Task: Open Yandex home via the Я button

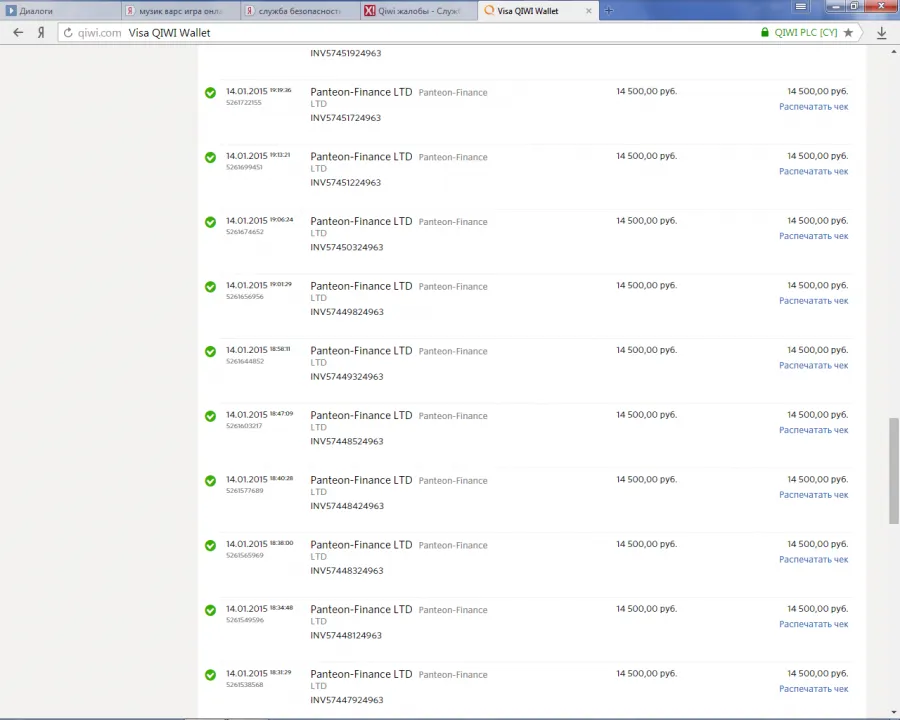Action: point(41,33)
